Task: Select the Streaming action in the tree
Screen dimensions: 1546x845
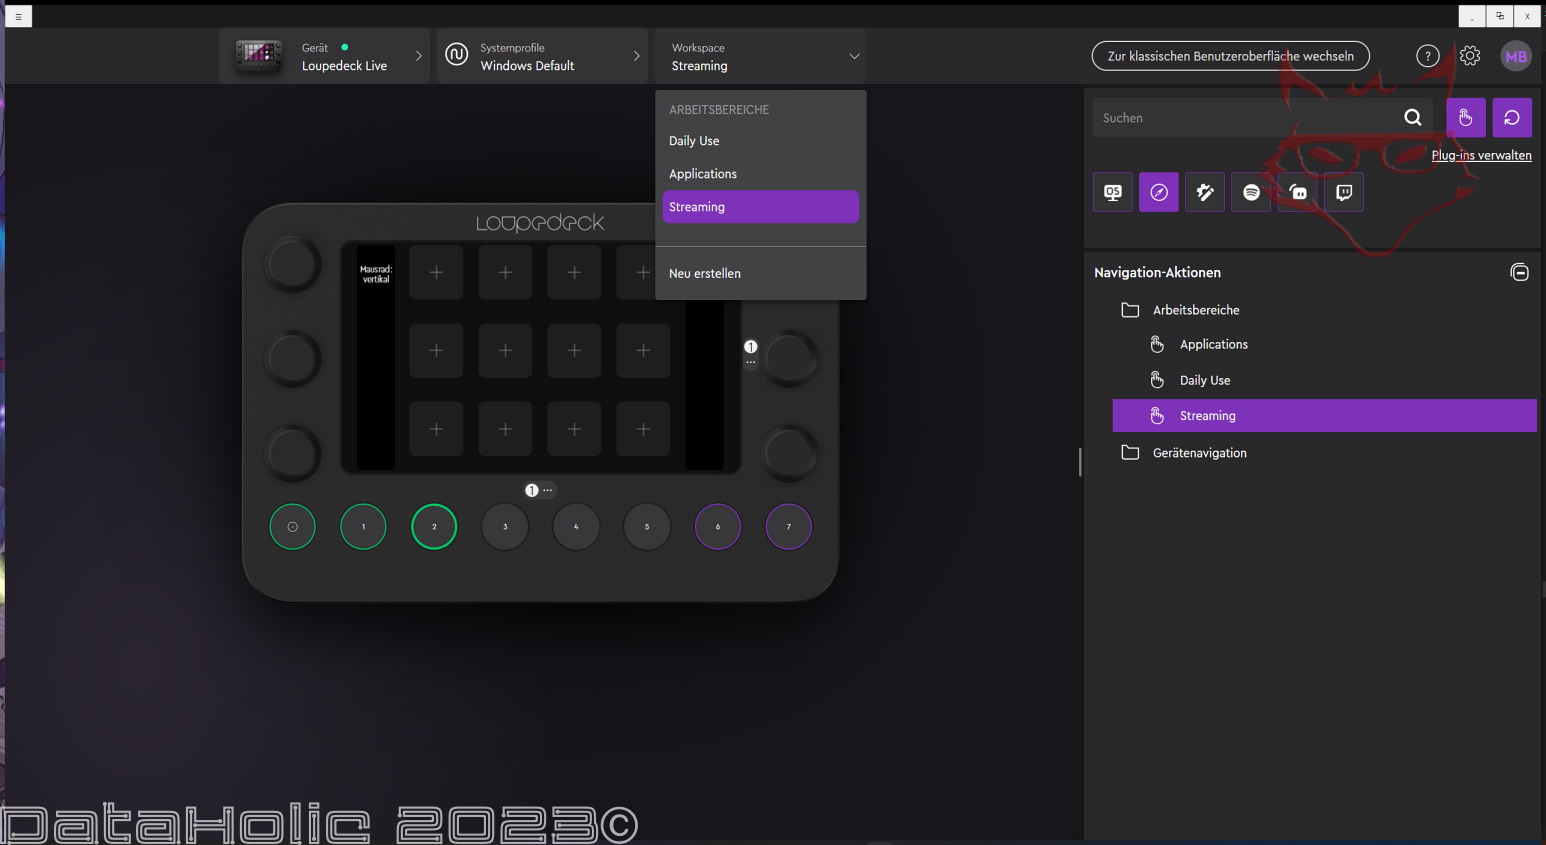Action: pyautogui.click(x=1324, y=416)
